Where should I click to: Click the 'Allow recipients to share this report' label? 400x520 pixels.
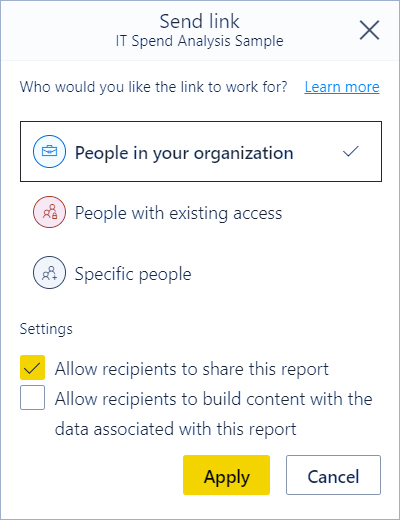pos(192,369)
